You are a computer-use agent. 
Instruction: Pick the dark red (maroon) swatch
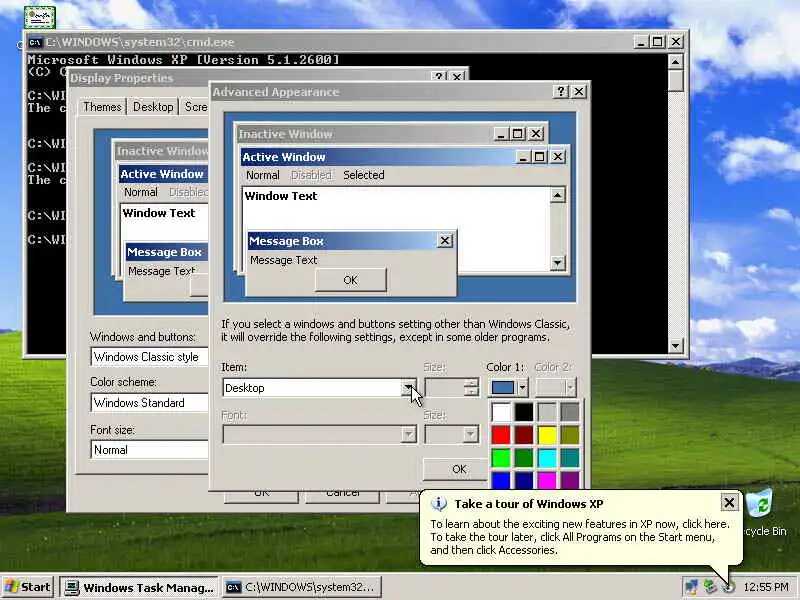pos(524,435)
